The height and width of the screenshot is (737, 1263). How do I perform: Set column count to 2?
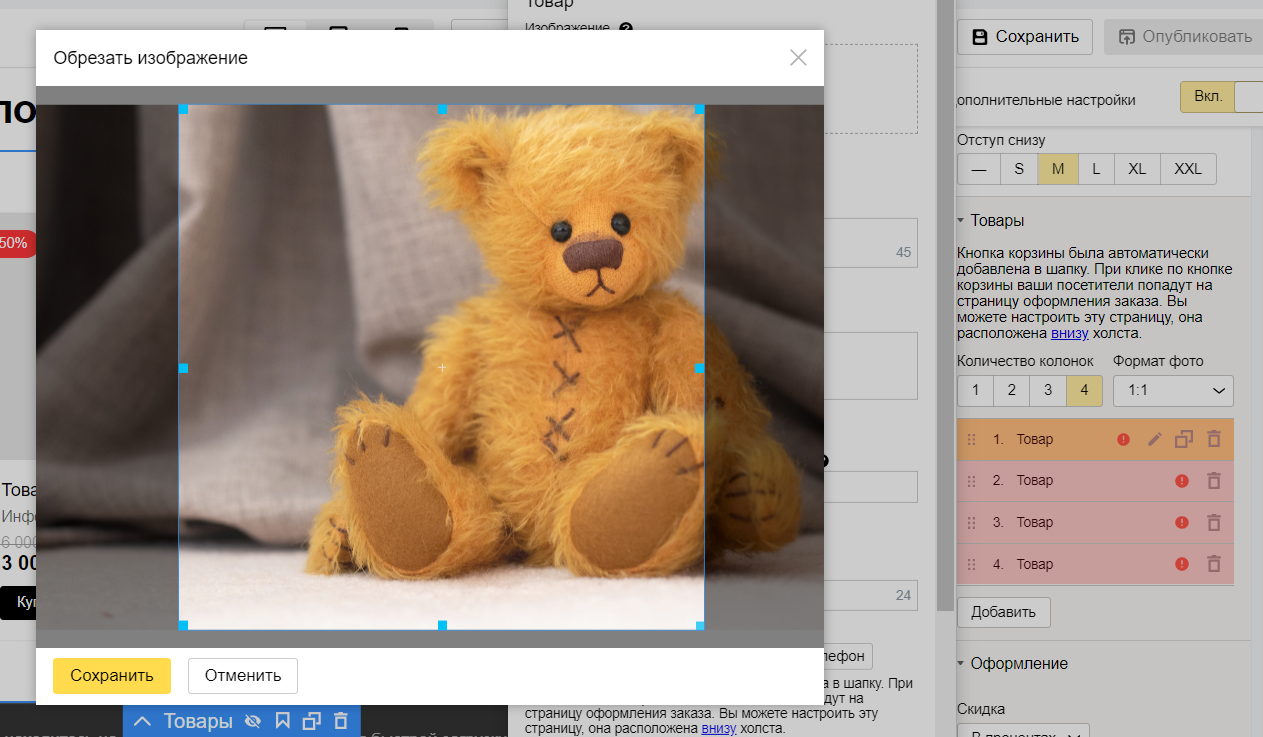click(x=1011, y=390)
